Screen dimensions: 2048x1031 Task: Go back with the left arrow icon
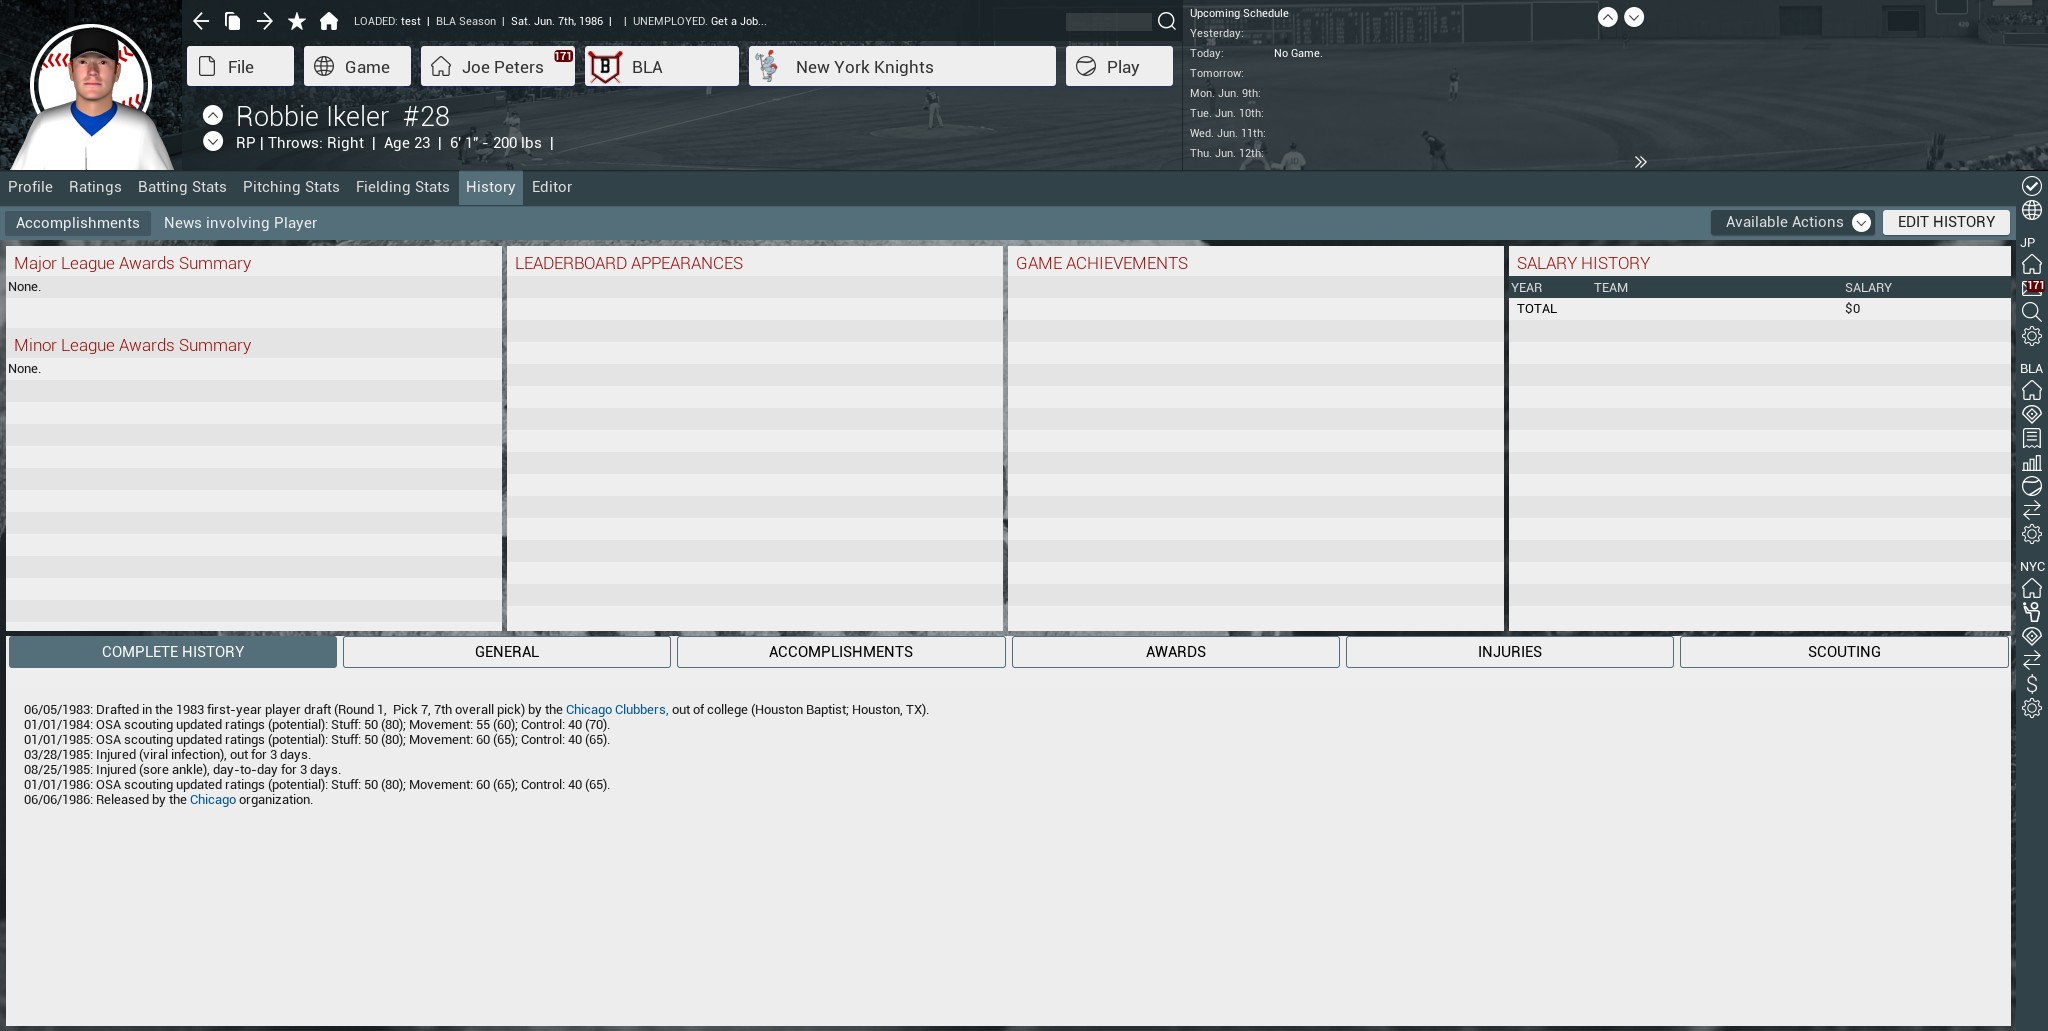[201, 21]
